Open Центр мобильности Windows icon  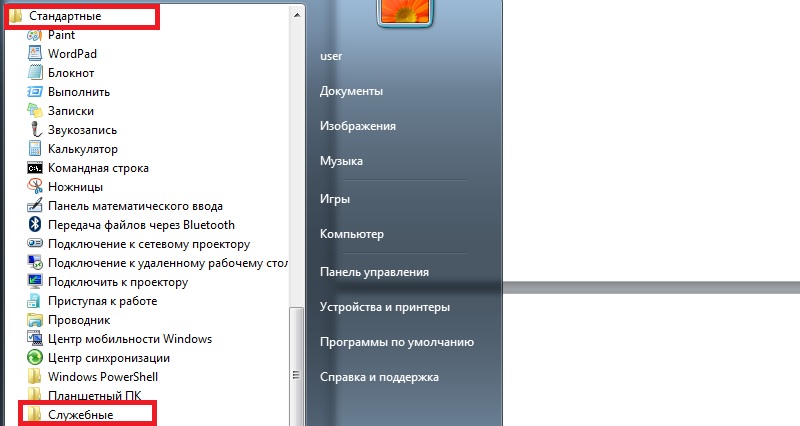(x=35, y=339)
